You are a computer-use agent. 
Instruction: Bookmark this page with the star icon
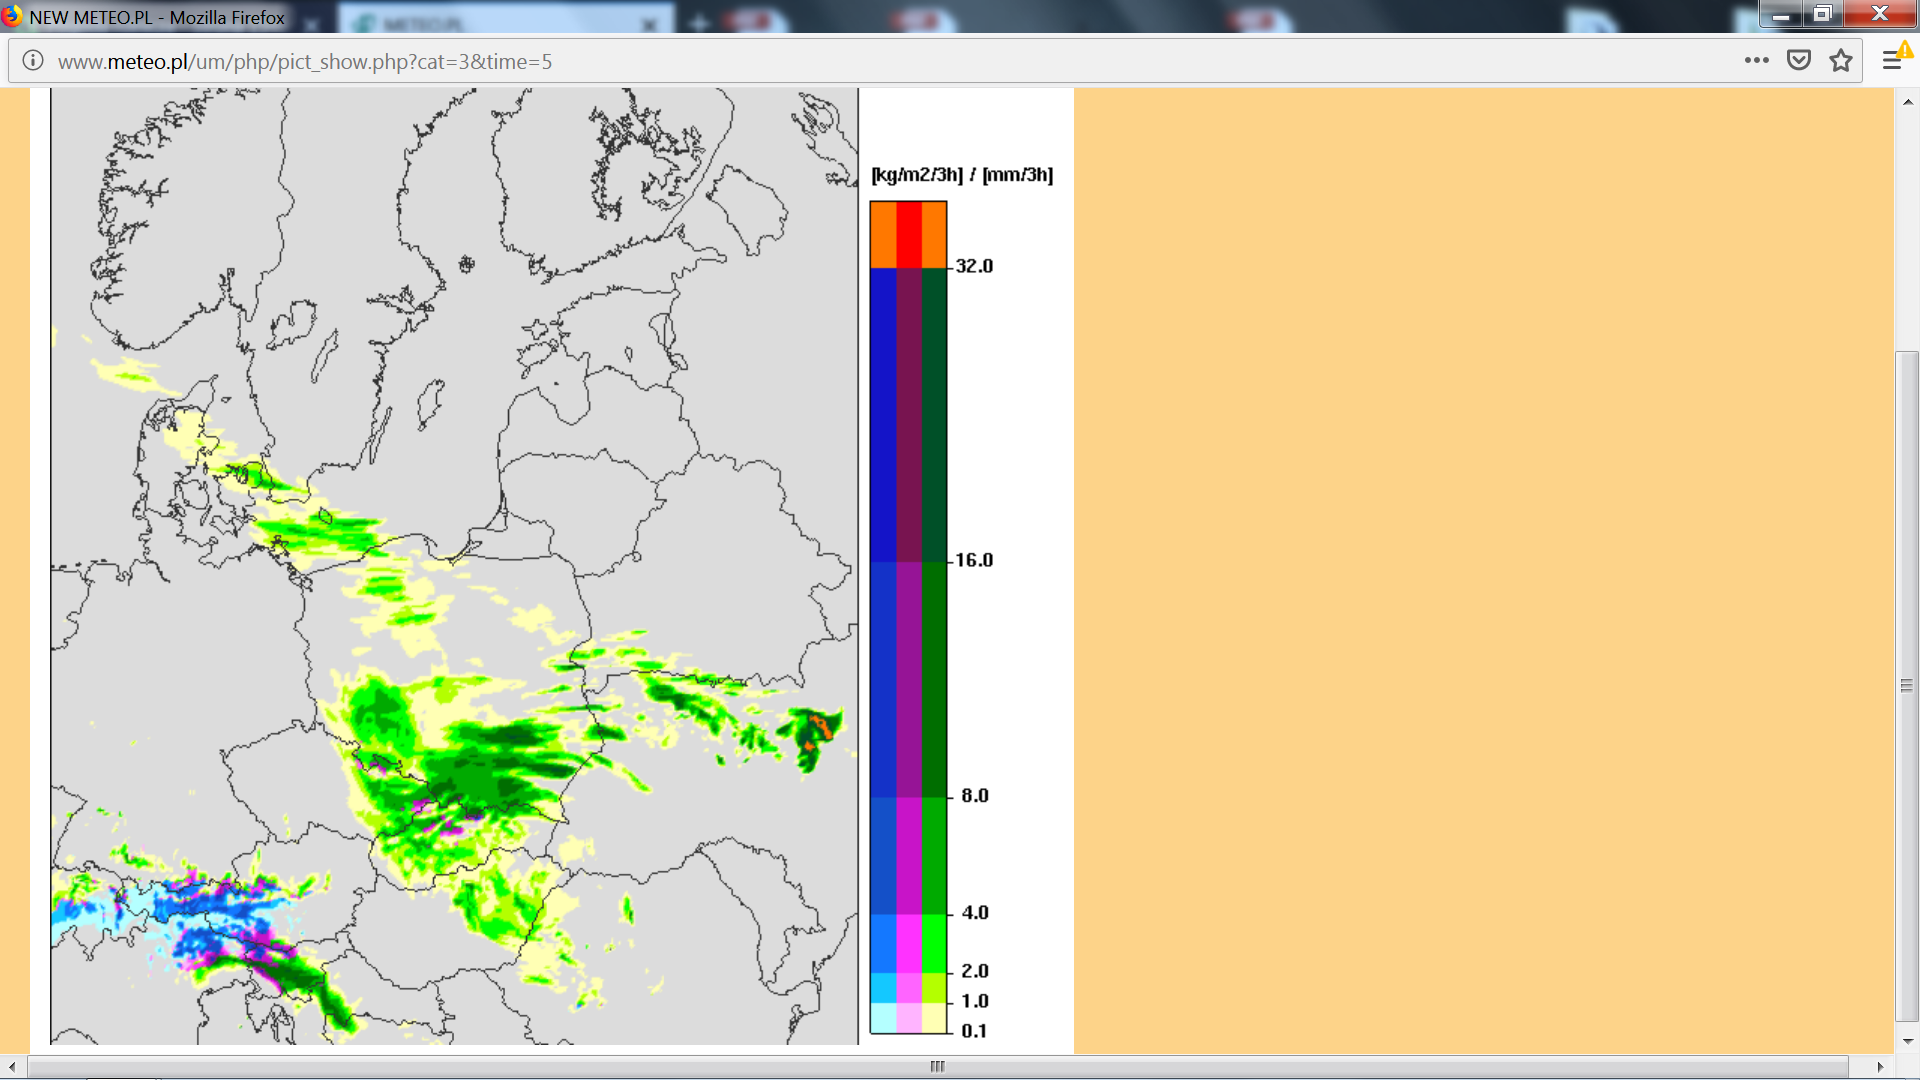pyautogui.click(x=1841, y=61)
